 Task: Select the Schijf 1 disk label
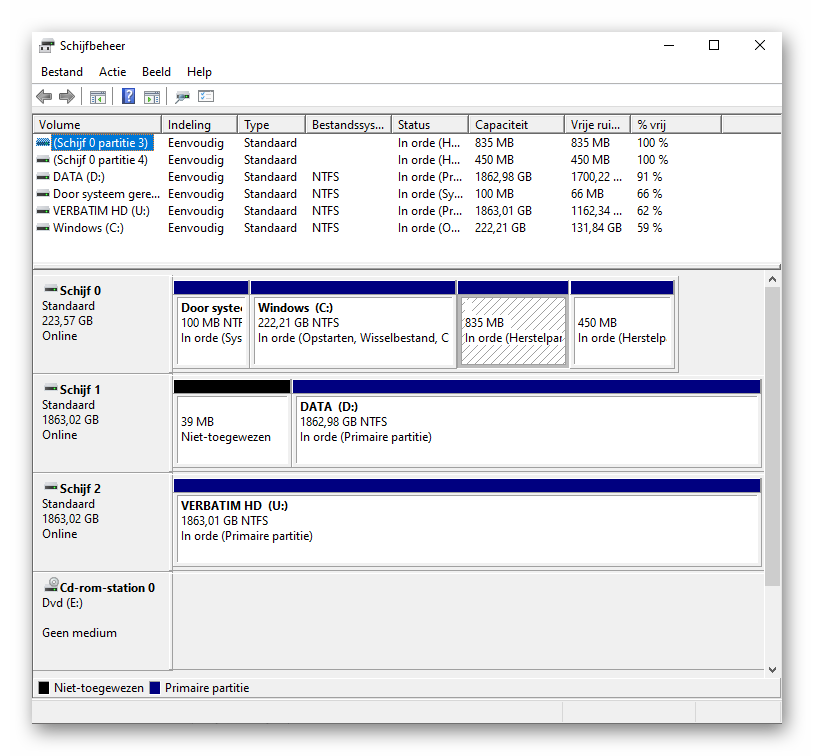click(80, 390)
